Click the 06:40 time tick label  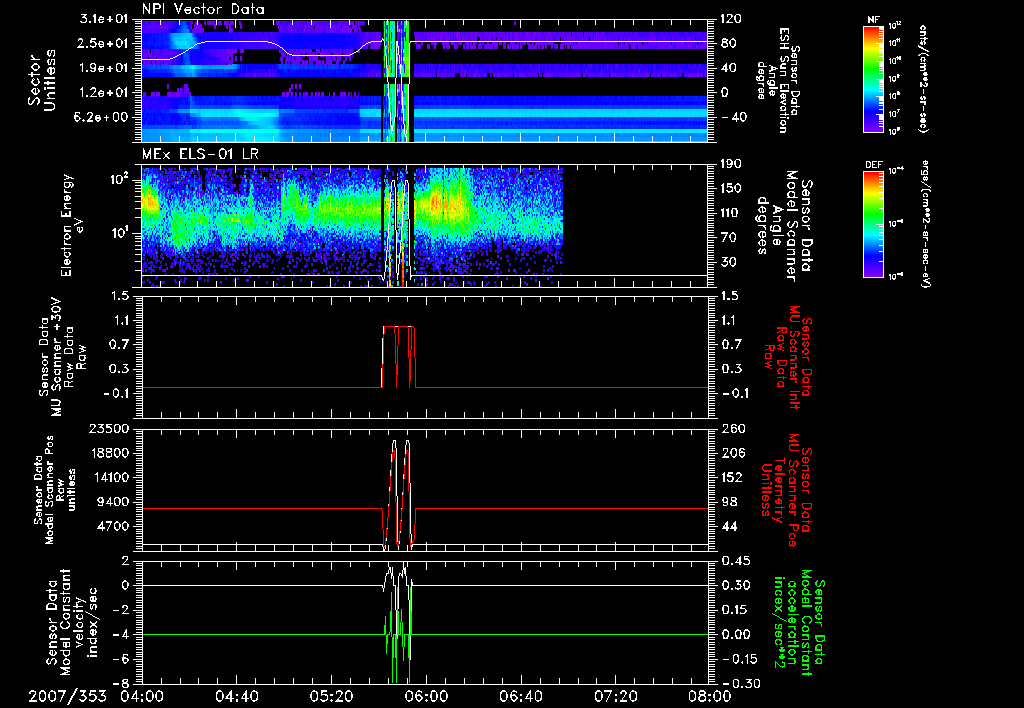pyautogui.click(x=520, y=696)
